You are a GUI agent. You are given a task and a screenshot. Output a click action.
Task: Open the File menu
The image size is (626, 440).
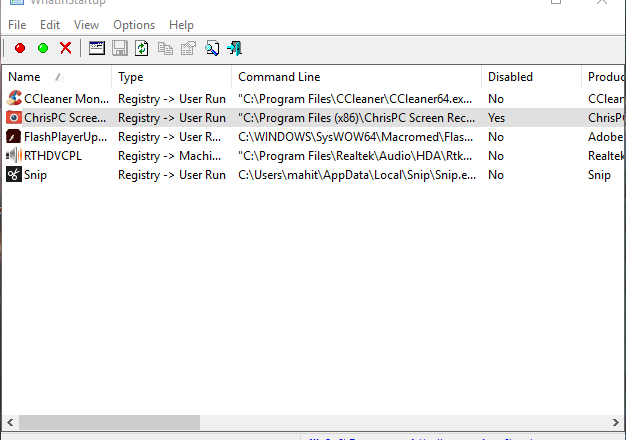click(17, 25)
